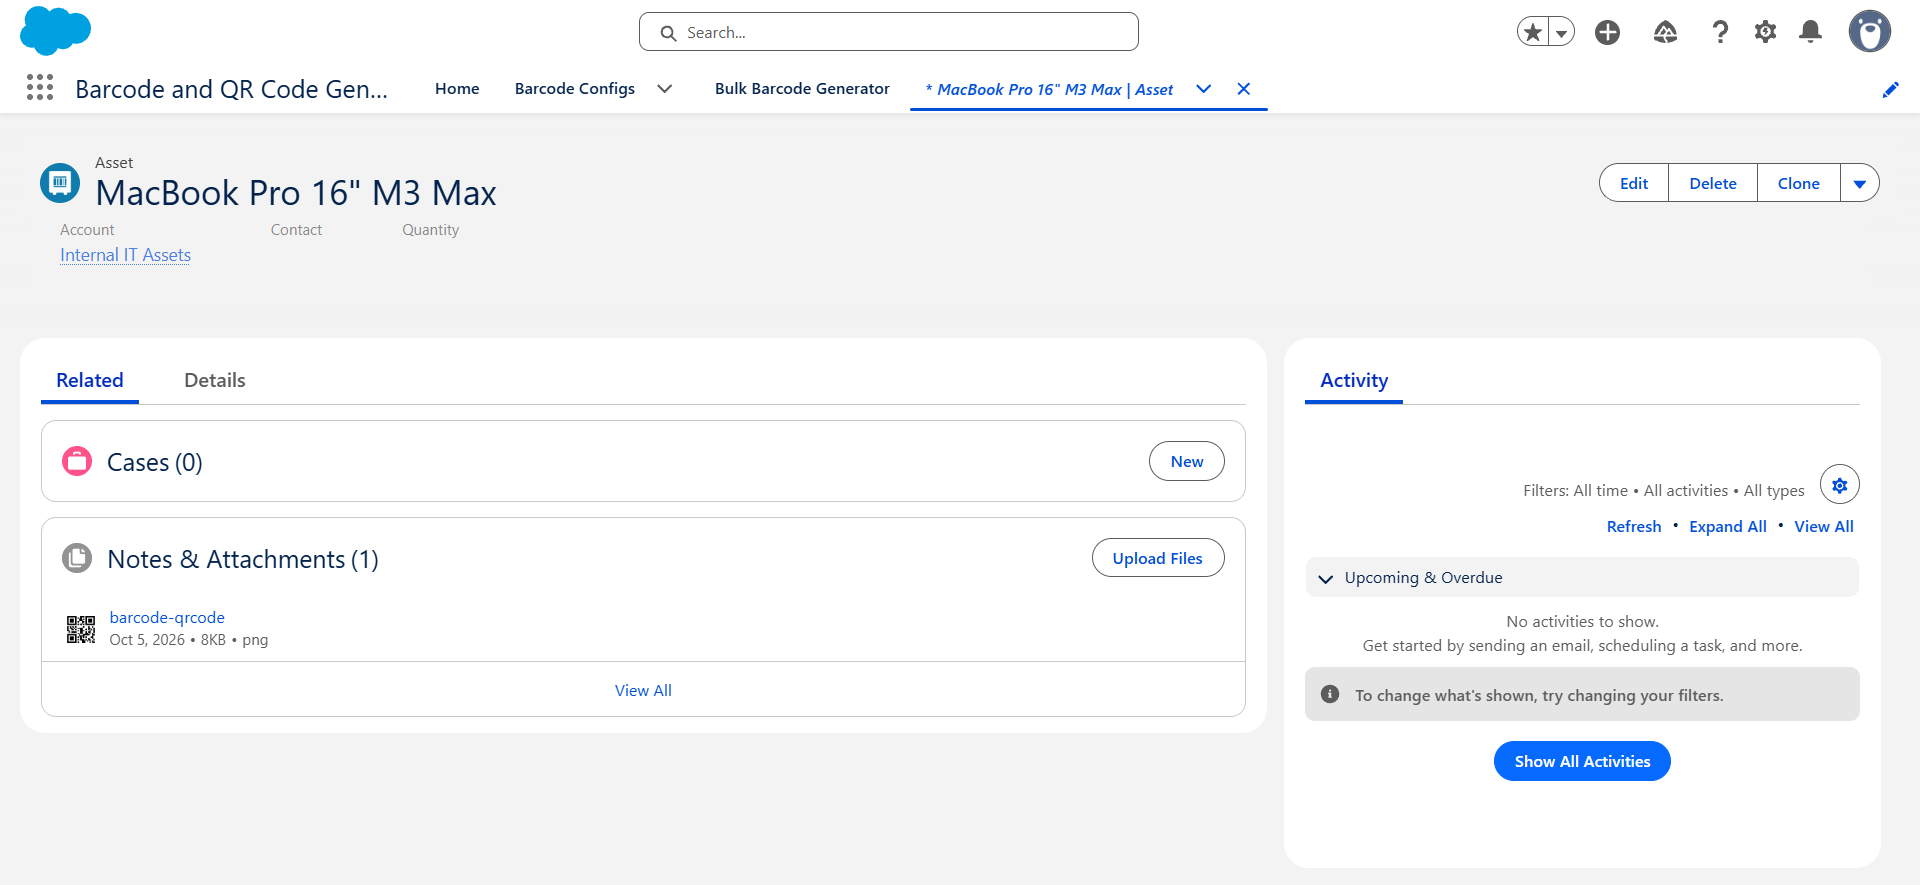Open the MacBook Pro tab actions chevron
Image resolution: width=1920 pixels, height=885 pixels.
tap(1204, 89)
